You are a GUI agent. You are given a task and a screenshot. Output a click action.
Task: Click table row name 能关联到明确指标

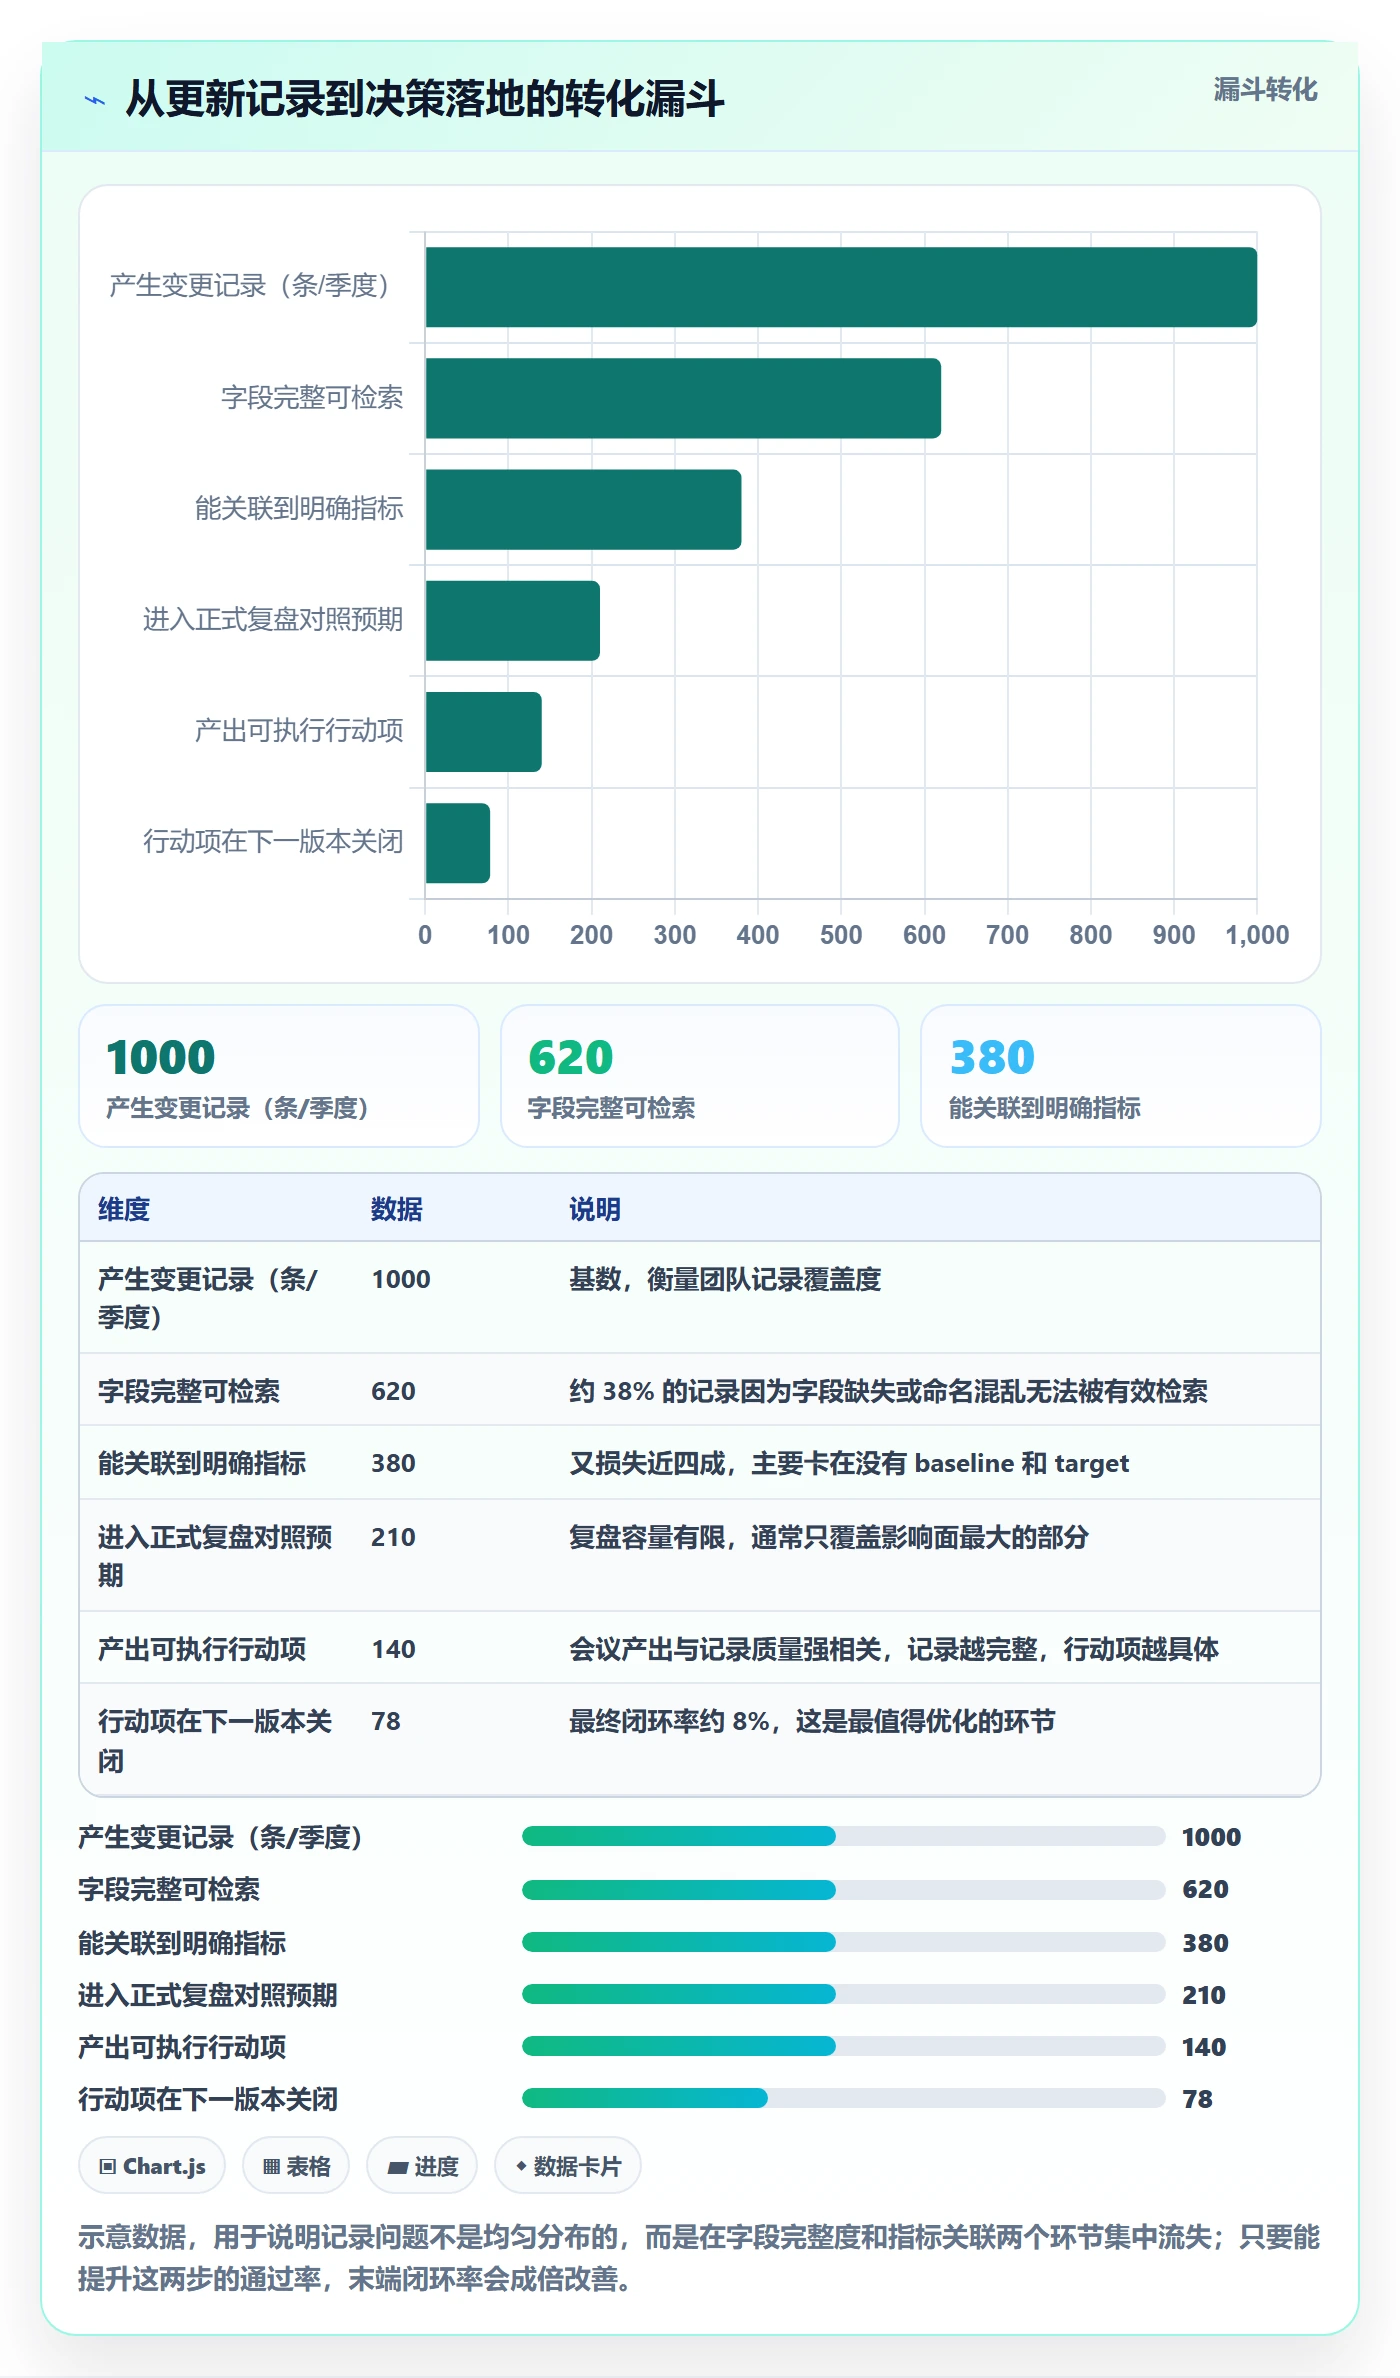(x=202, y=1463)
